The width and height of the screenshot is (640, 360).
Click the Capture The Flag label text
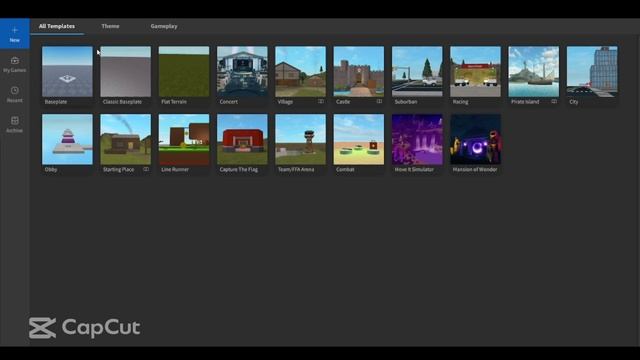239,169
